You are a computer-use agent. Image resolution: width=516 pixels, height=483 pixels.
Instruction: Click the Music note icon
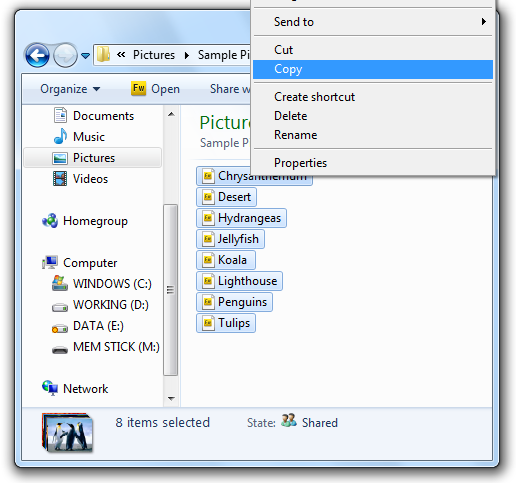tap(60, 136)
